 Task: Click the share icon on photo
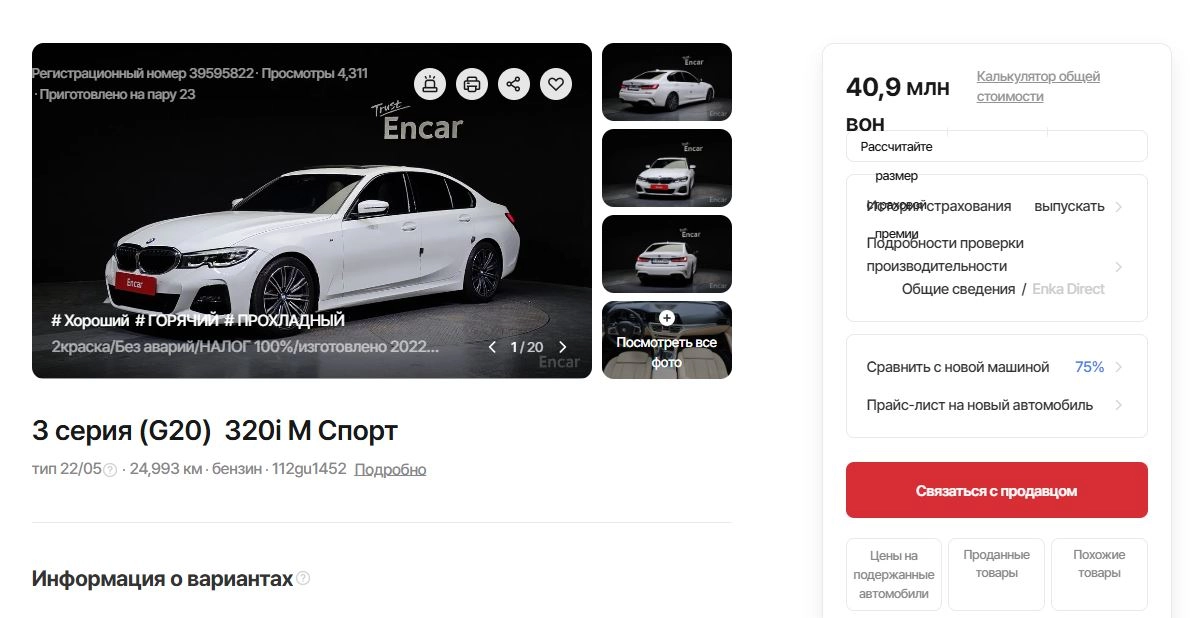[x=514, y=84]
